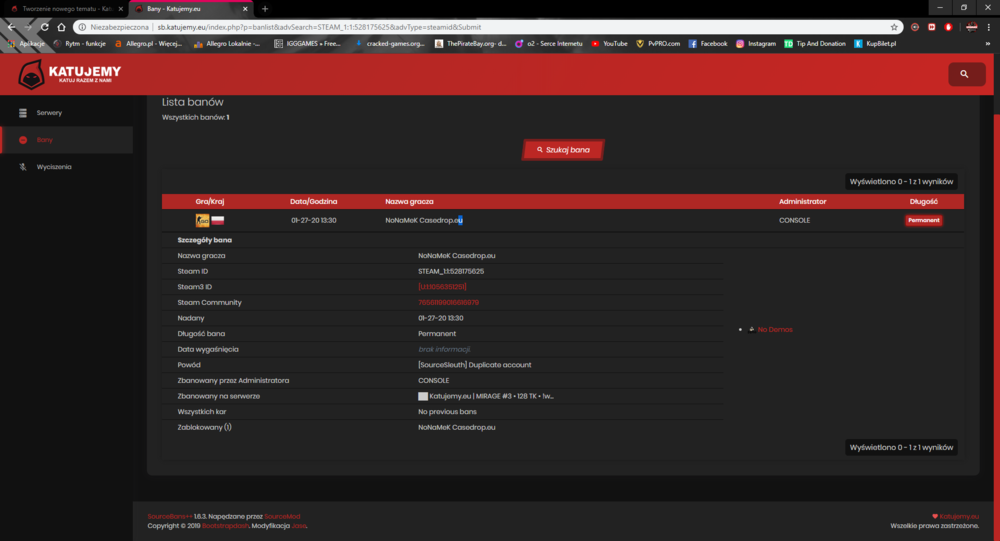Reload the current page
Viewport: 1000px width, 541px height.
coord(45,27)
